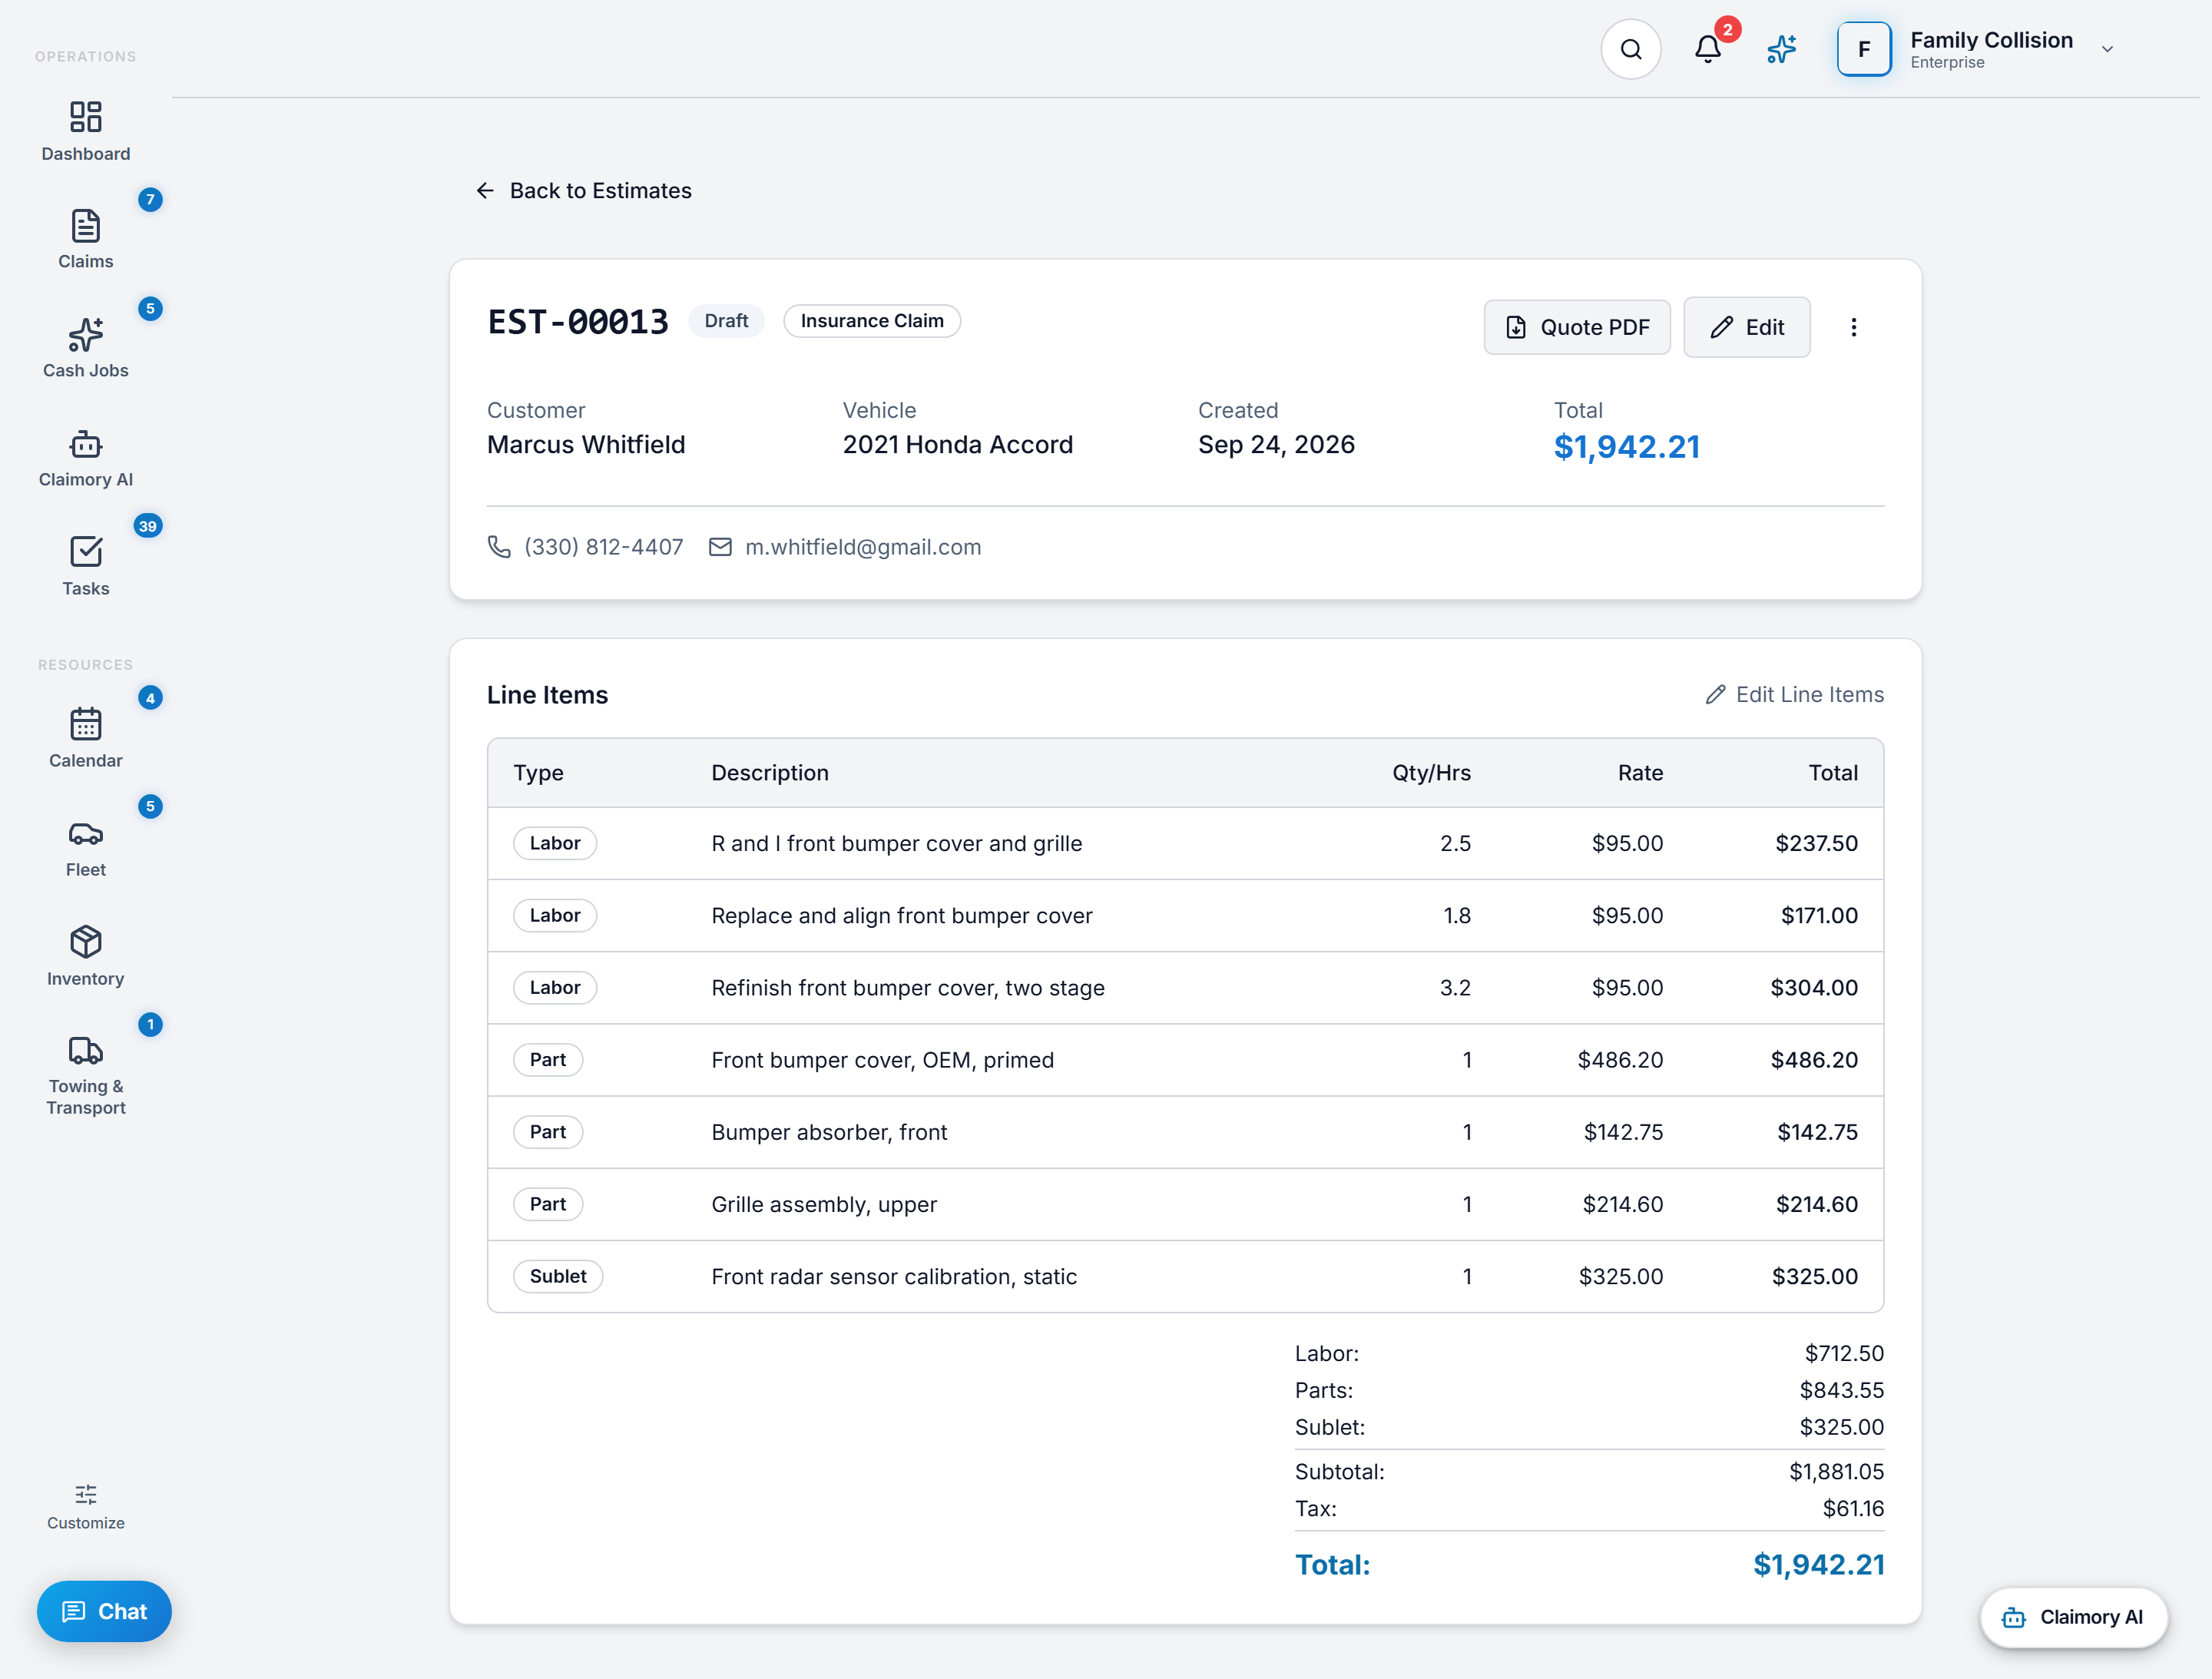Open Cash Jobs section
This screenshot has width=2212, height=1679.
click(85, 348)
